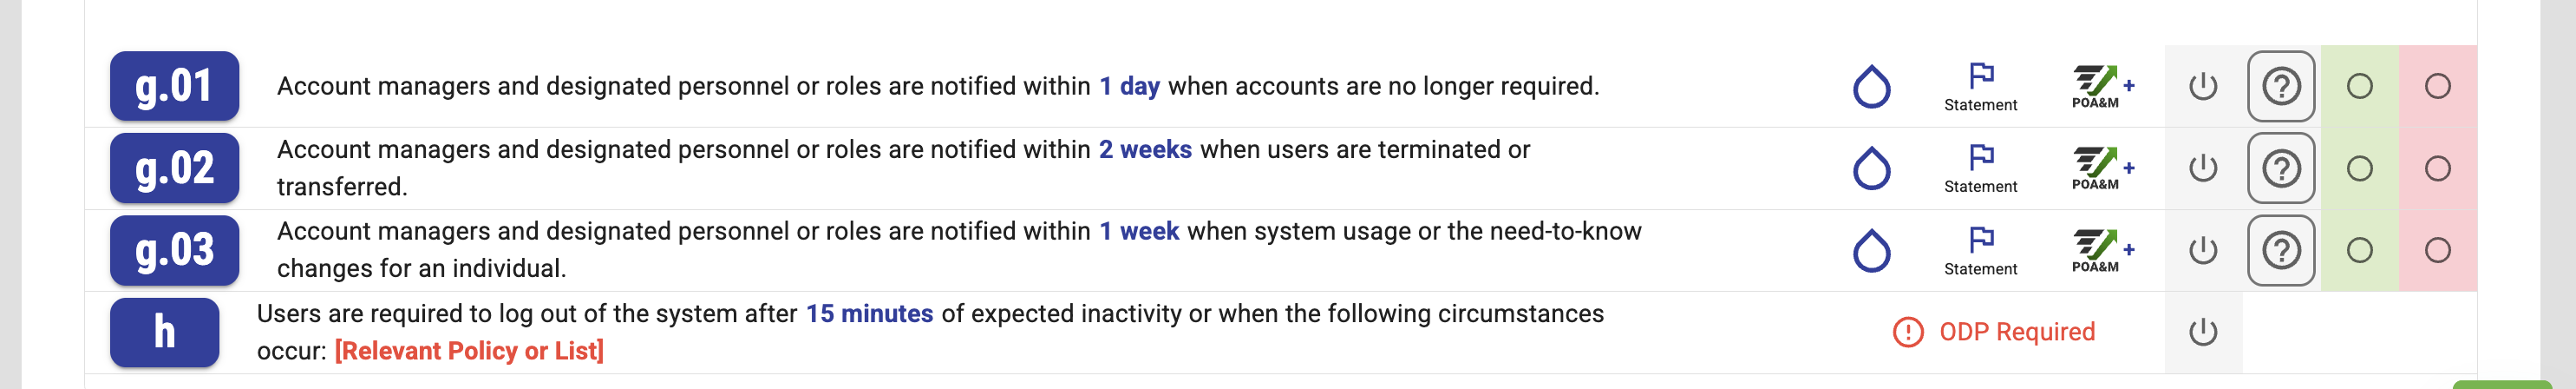Add a POA&M for g.01
Viewport: 2576px width, 389px height.
pyautogui.click(x=2102, y=86)
